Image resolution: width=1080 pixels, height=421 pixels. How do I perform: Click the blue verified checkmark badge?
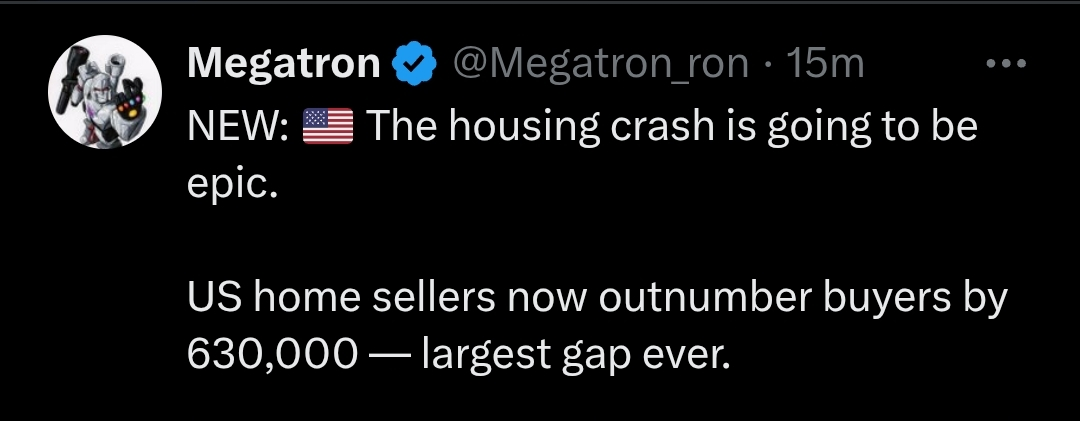point(414,64)
